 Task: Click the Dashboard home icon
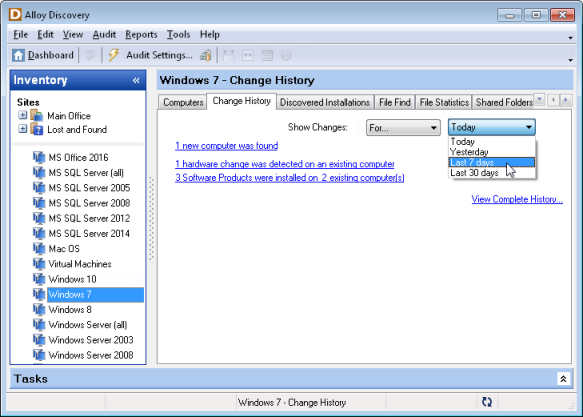[x=18, y=55]
